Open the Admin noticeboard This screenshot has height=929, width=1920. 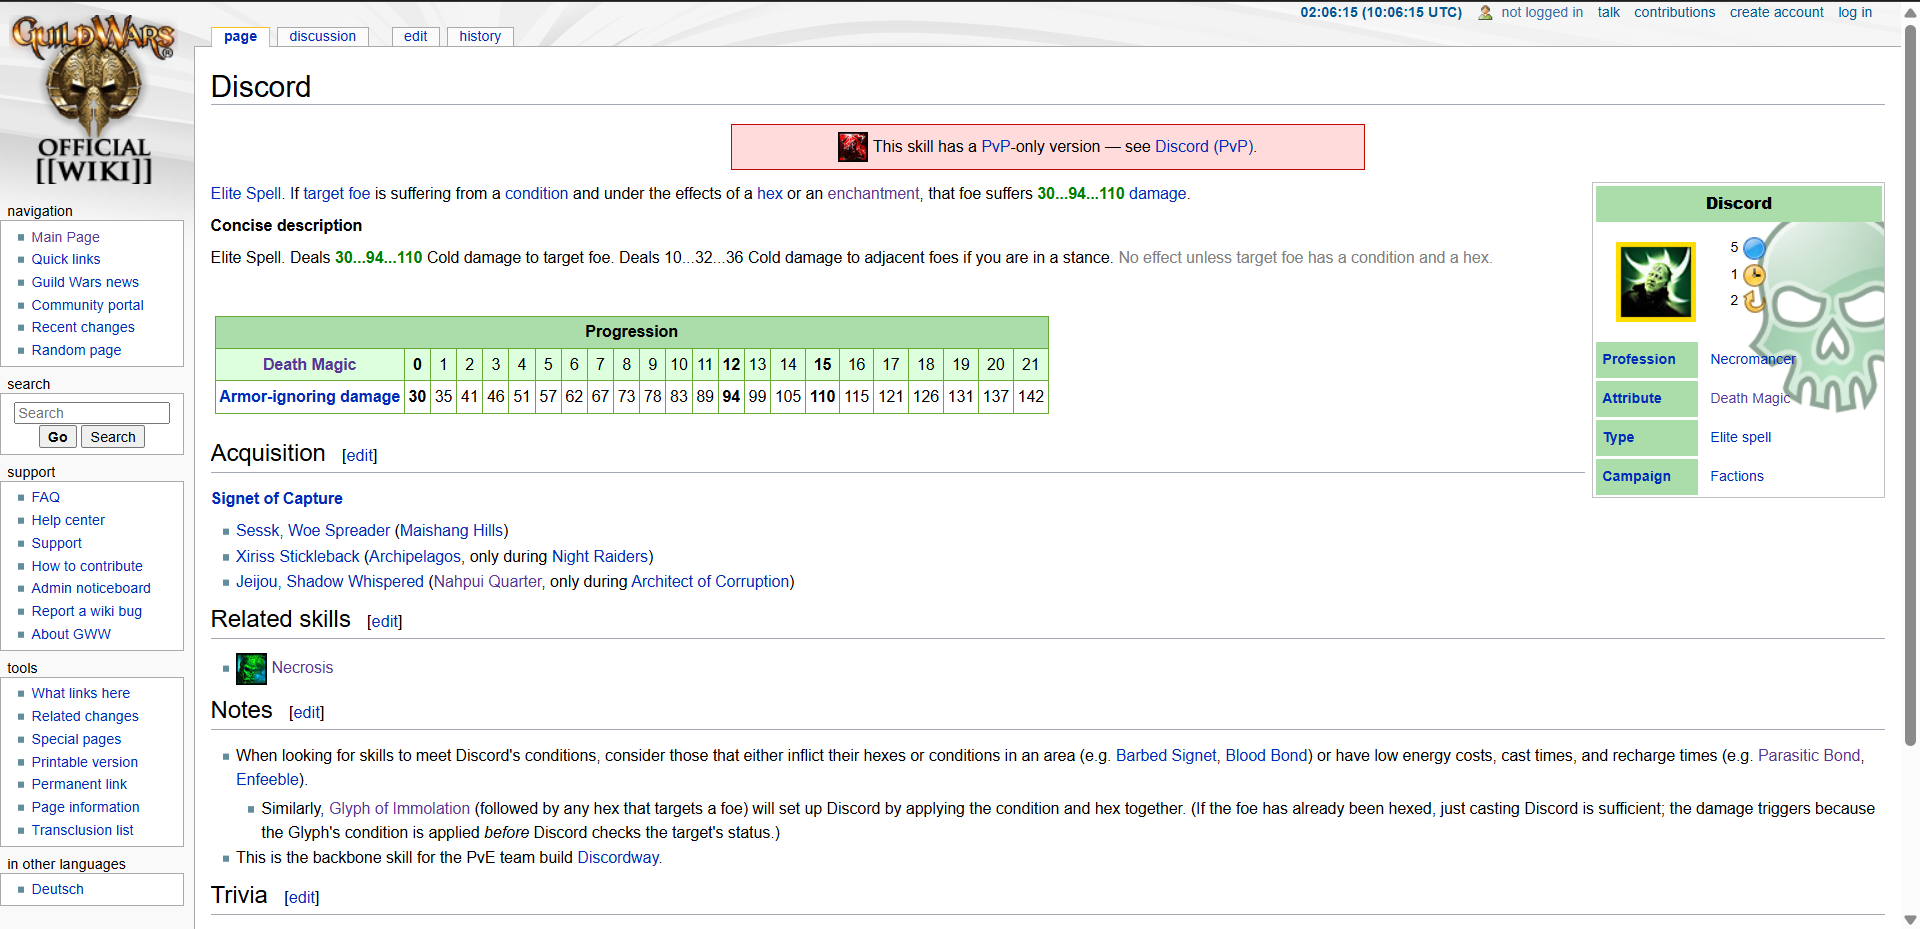(x=90, y=588)
